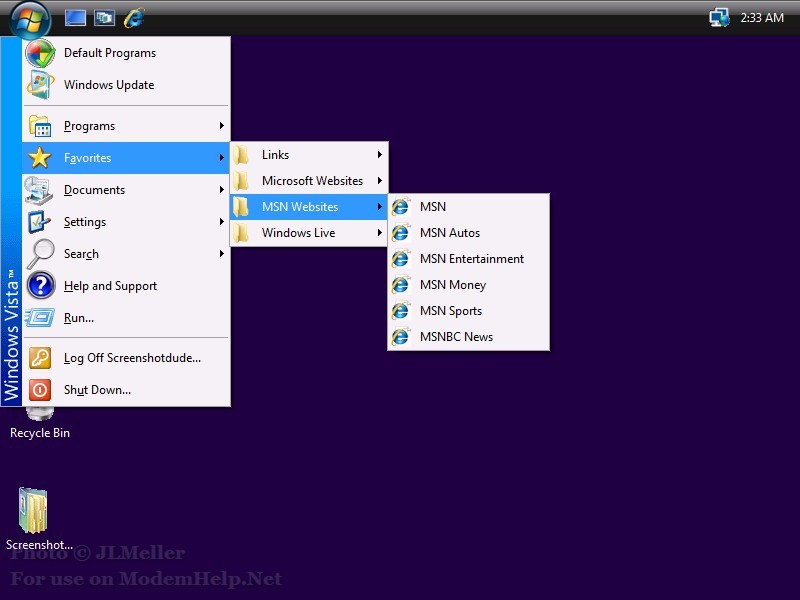800x600 pixels.
Task: Click the Favorites menu label
Action: coord(87,158)
